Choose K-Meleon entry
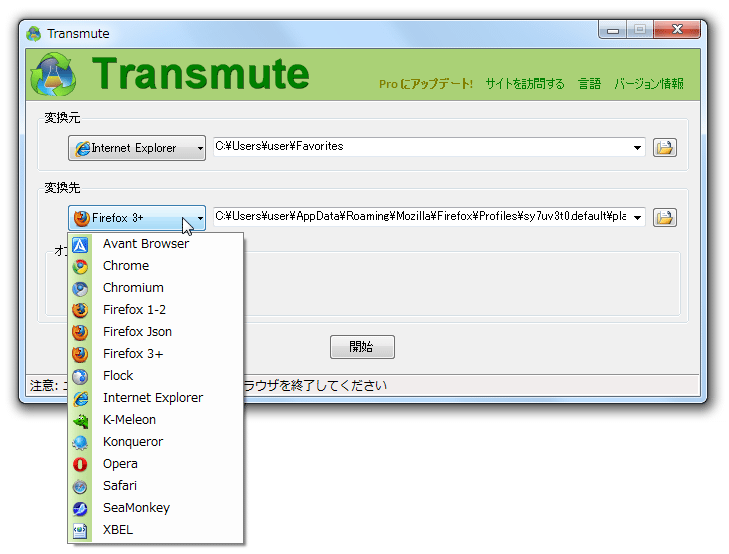 tap(156, 420)
